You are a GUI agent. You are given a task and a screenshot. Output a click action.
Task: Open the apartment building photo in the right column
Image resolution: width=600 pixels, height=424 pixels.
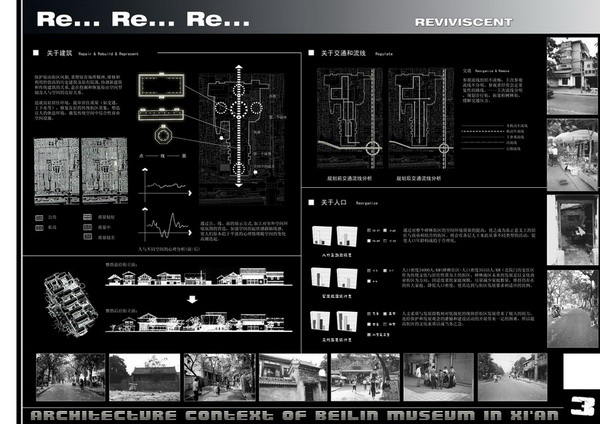tap(572, 76)
